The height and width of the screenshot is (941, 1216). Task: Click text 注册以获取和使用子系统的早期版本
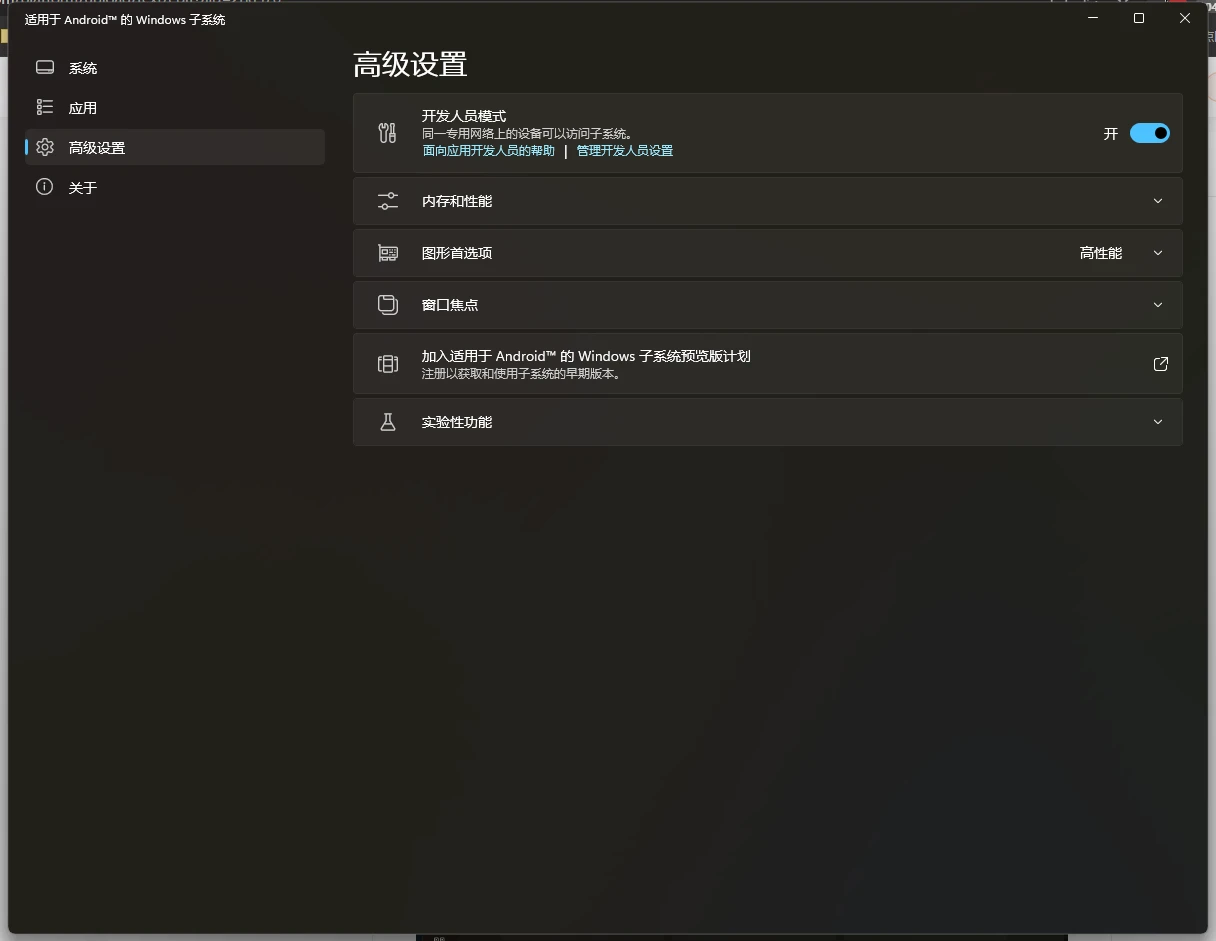(x=521, y=374)
